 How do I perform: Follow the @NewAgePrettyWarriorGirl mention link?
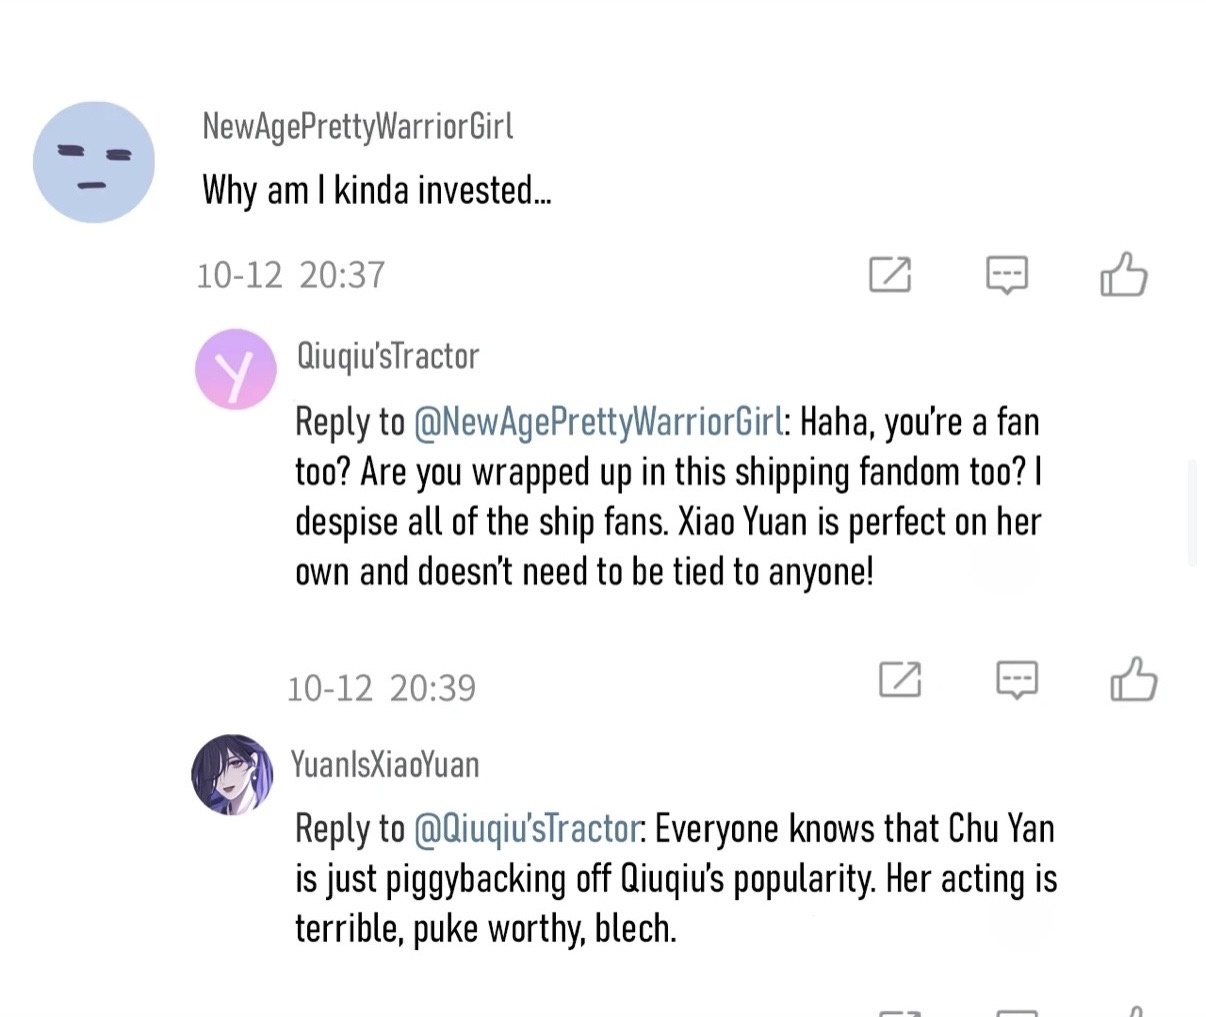click(x=598, y=422)
